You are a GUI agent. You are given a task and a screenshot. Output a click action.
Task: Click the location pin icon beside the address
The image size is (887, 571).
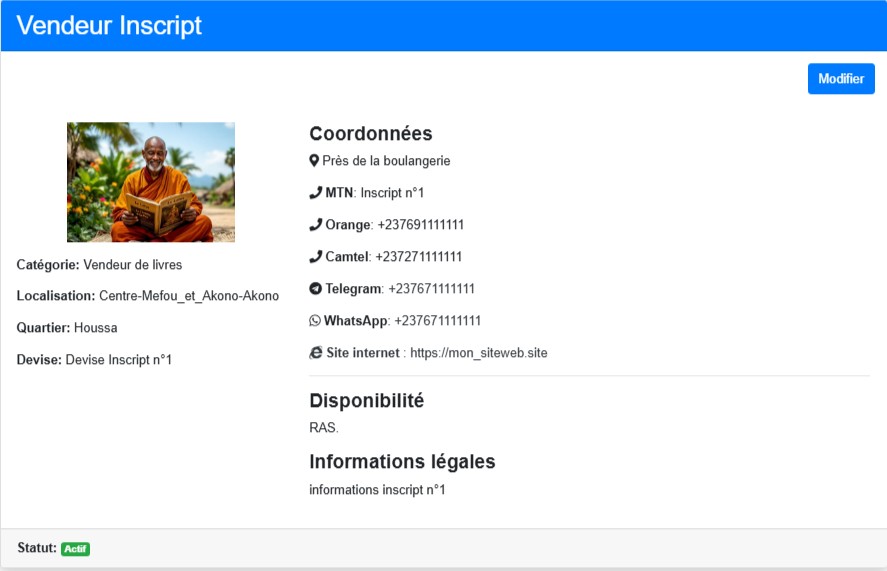[314, 161]
